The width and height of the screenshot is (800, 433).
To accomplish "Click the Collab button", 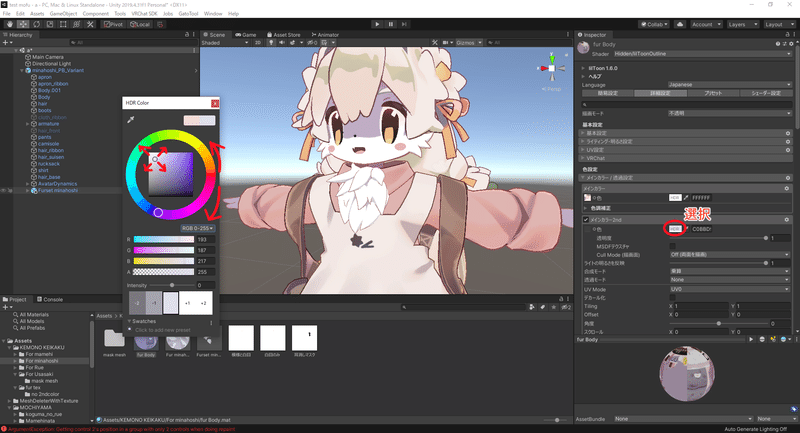I will tap(655, 24).
